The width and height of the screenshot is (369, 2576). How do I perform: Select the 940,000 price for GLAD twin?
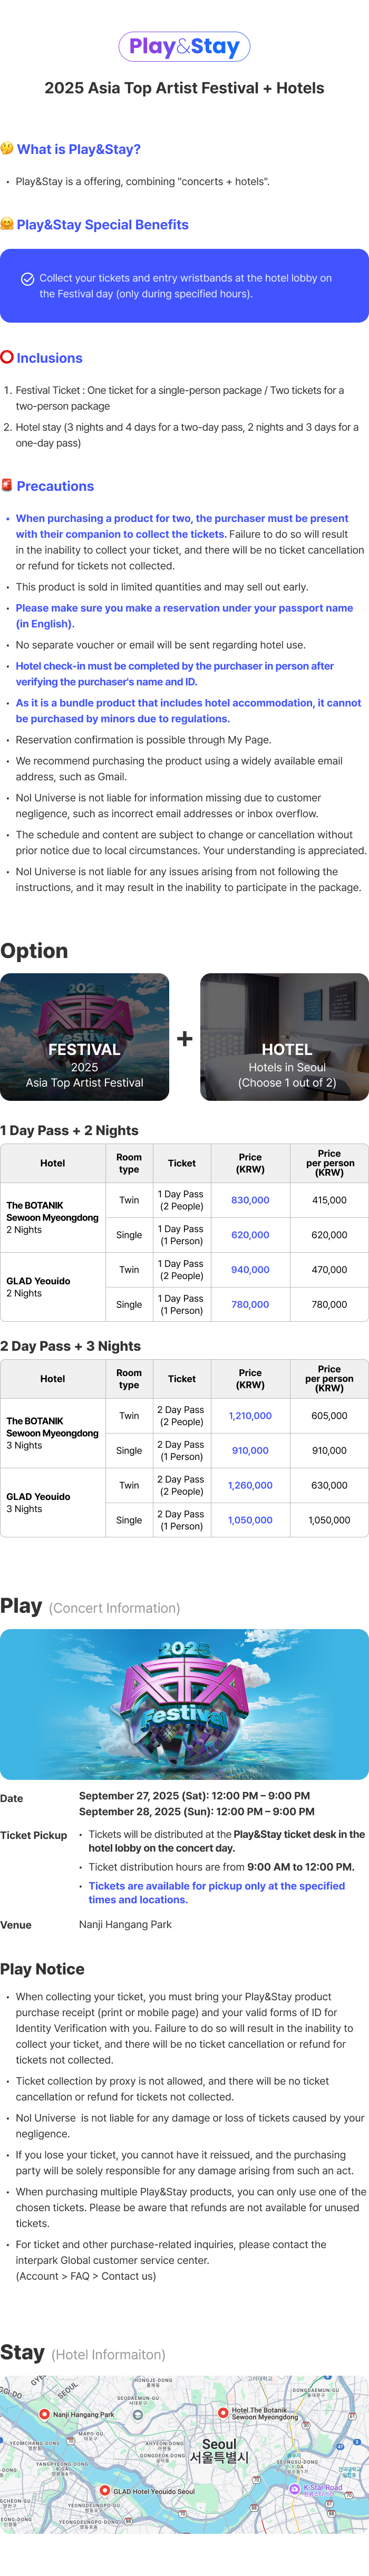(250, 1270)
